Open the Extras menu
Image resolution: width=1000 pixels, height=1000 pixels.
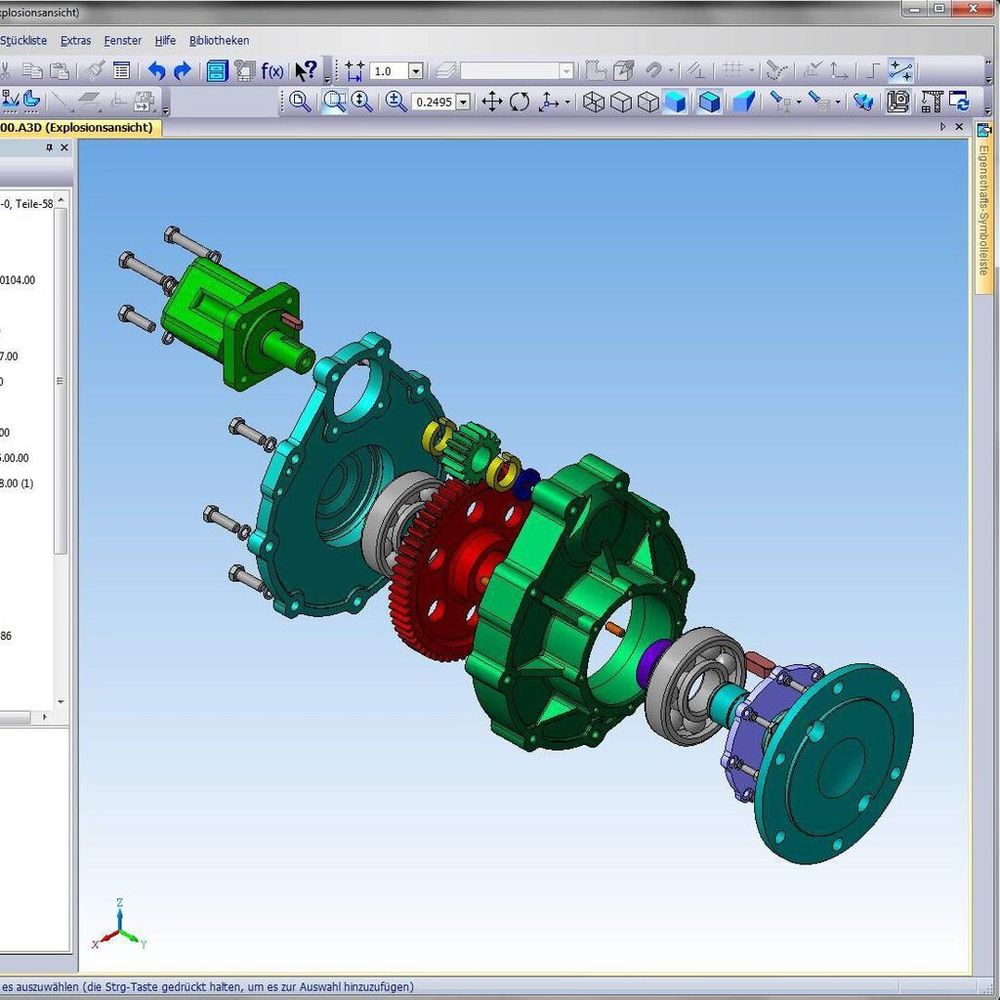coord(75,41)
